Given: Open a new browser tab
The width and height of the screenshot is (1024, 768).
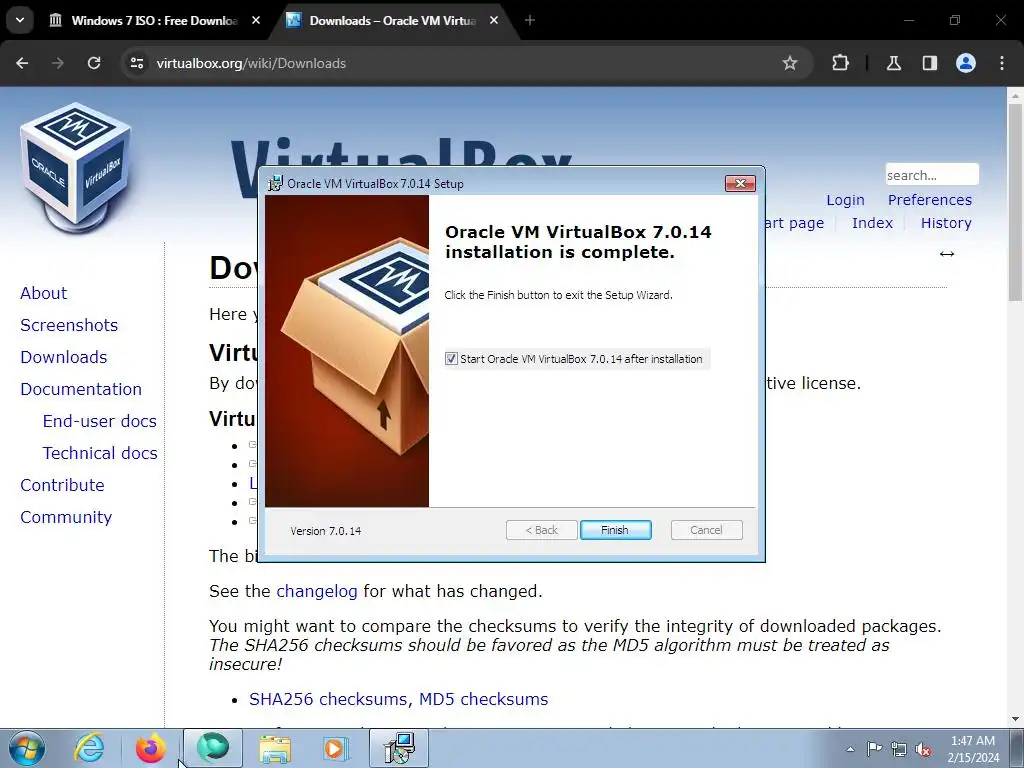Looking at the screenshot, I should 530,20.
